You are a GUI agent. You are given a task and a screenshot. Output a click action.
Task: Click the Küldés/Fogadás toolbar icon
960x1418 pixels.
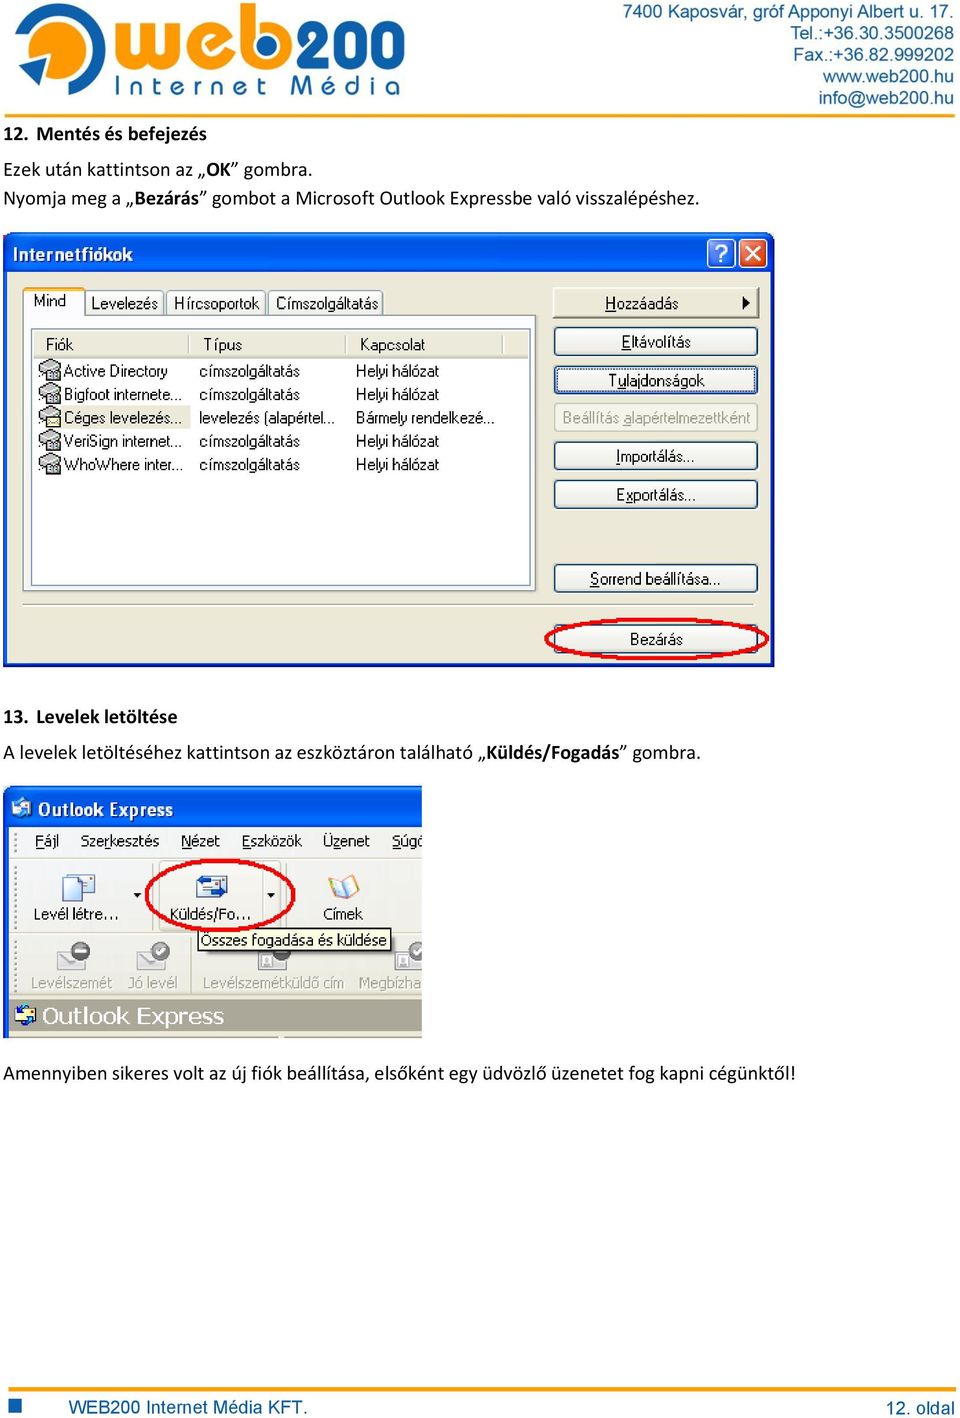coord(211,887)
